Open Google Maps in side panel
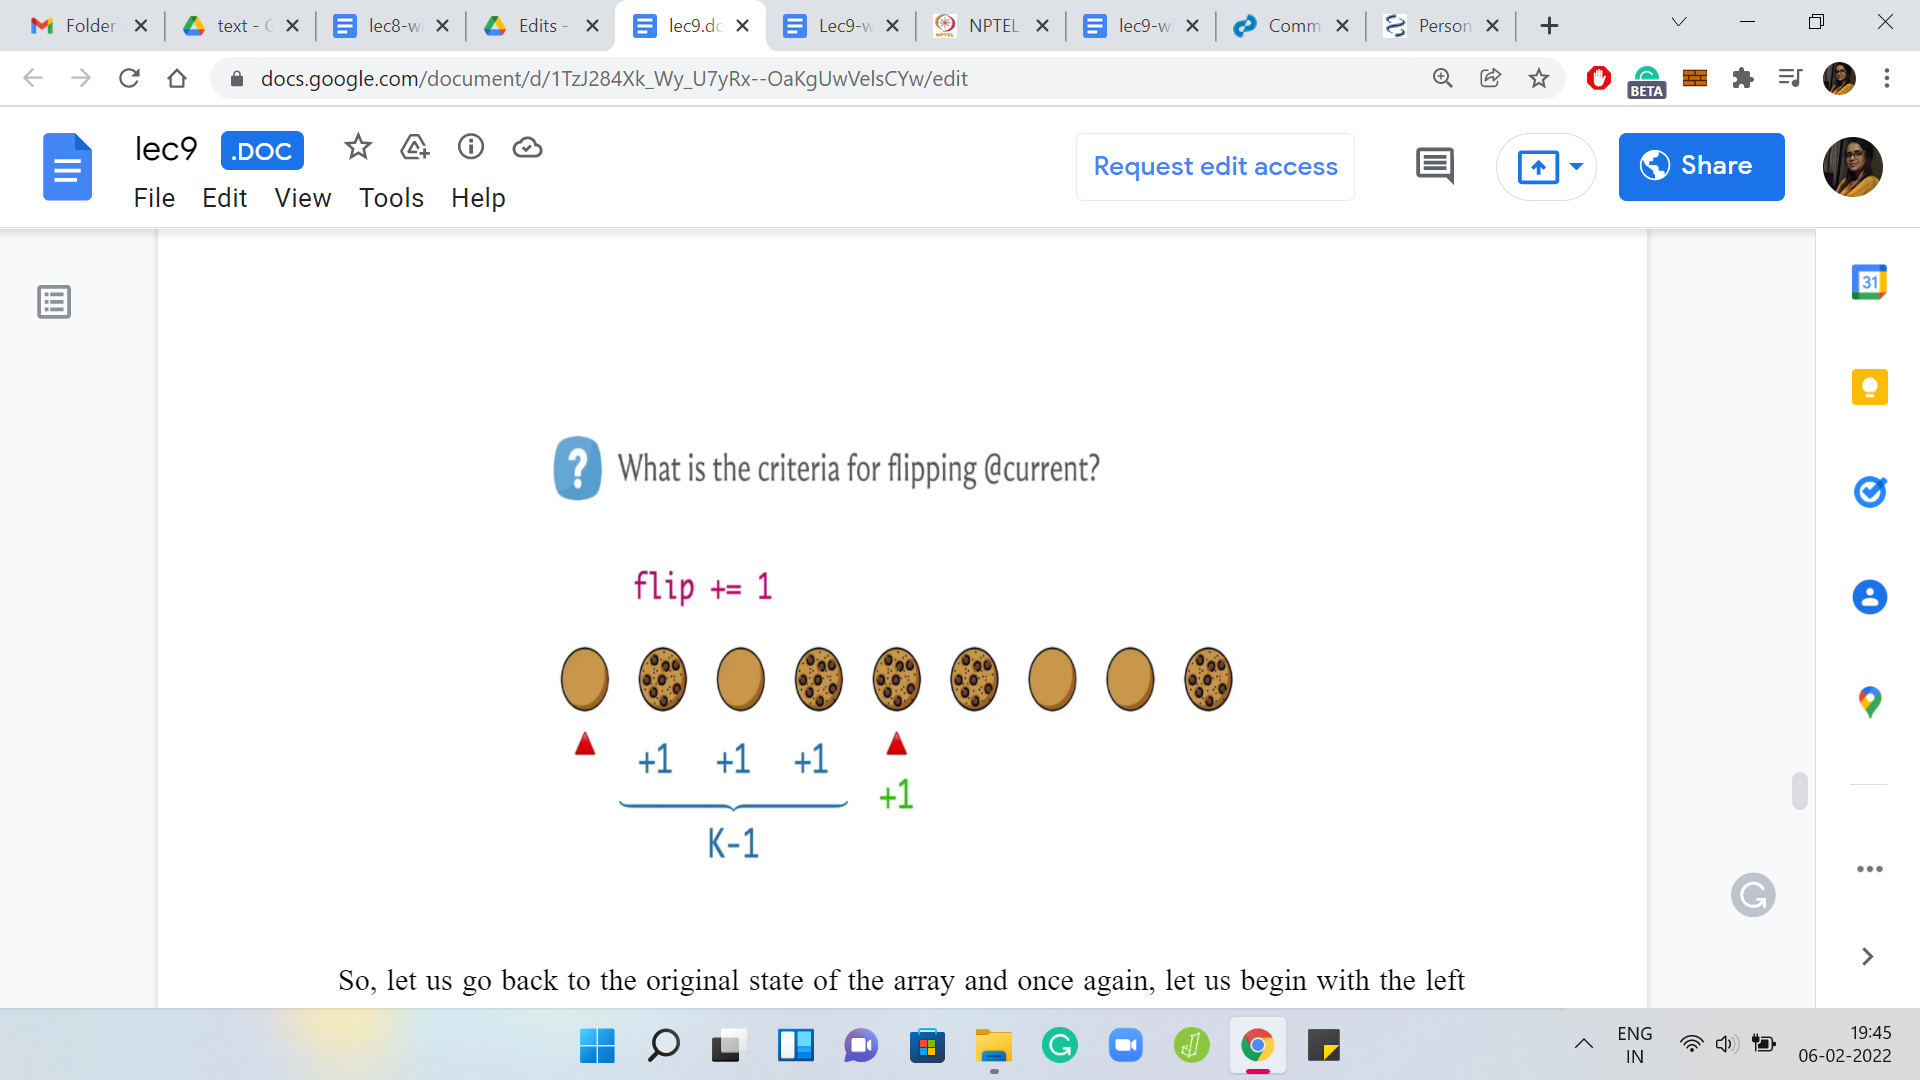 coord(1869,702)
